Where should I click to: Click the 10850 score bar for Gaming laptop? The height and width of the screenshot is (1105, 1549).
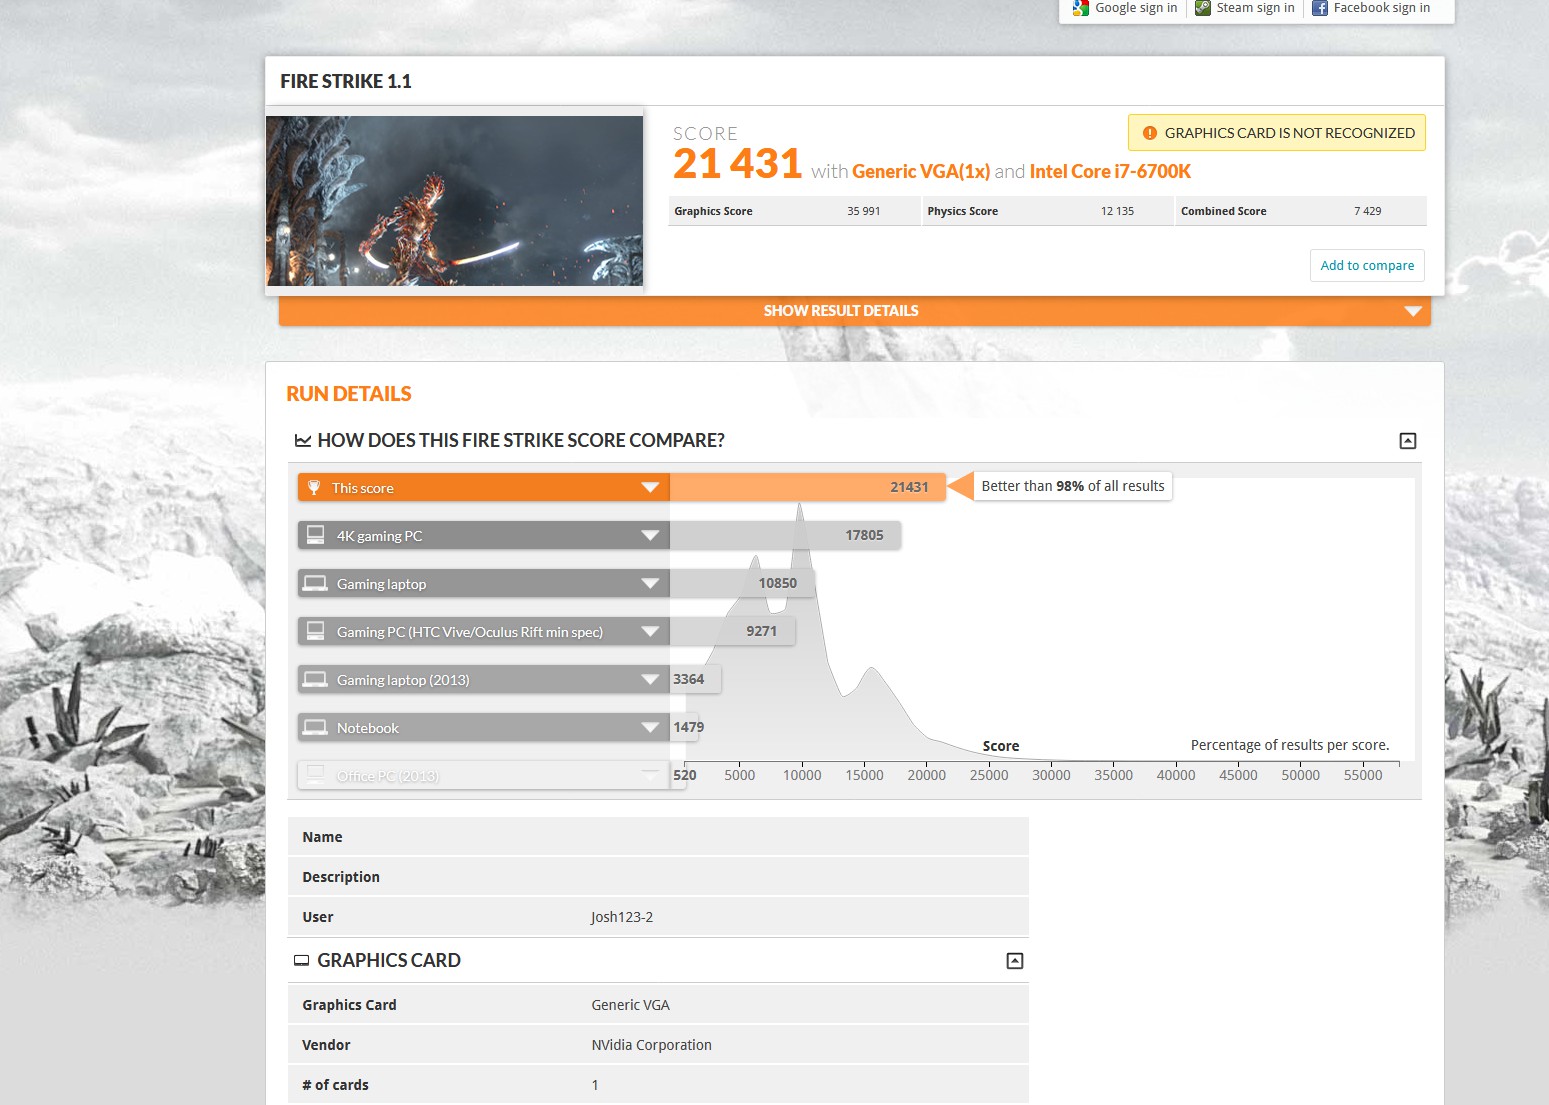coord(742,583)
